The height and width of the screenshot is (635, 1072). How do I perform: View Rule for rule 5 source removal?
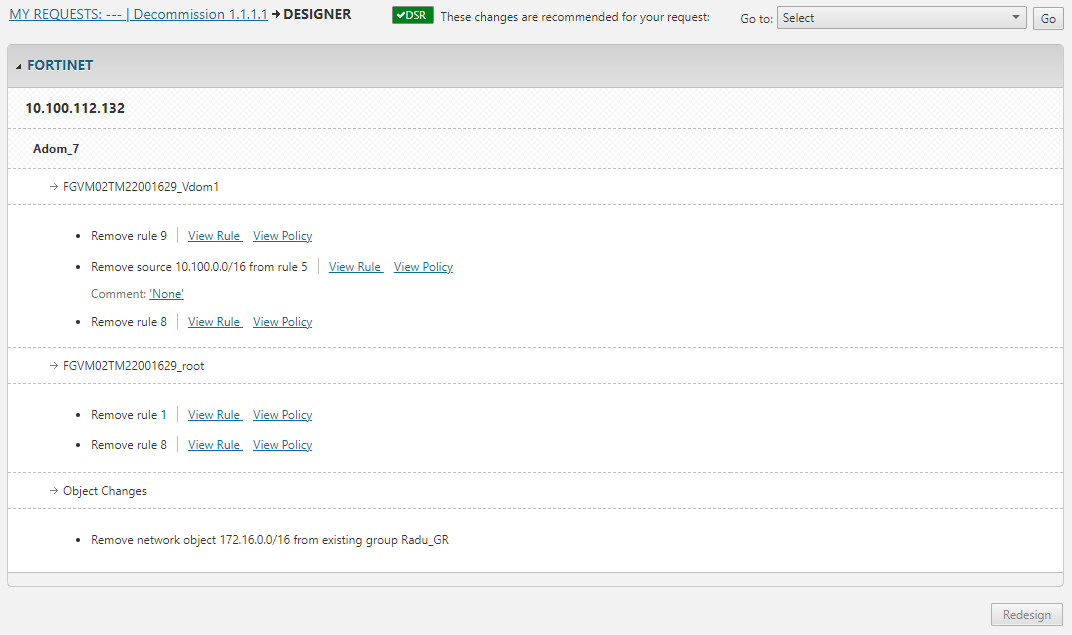(x=356, y=267)
